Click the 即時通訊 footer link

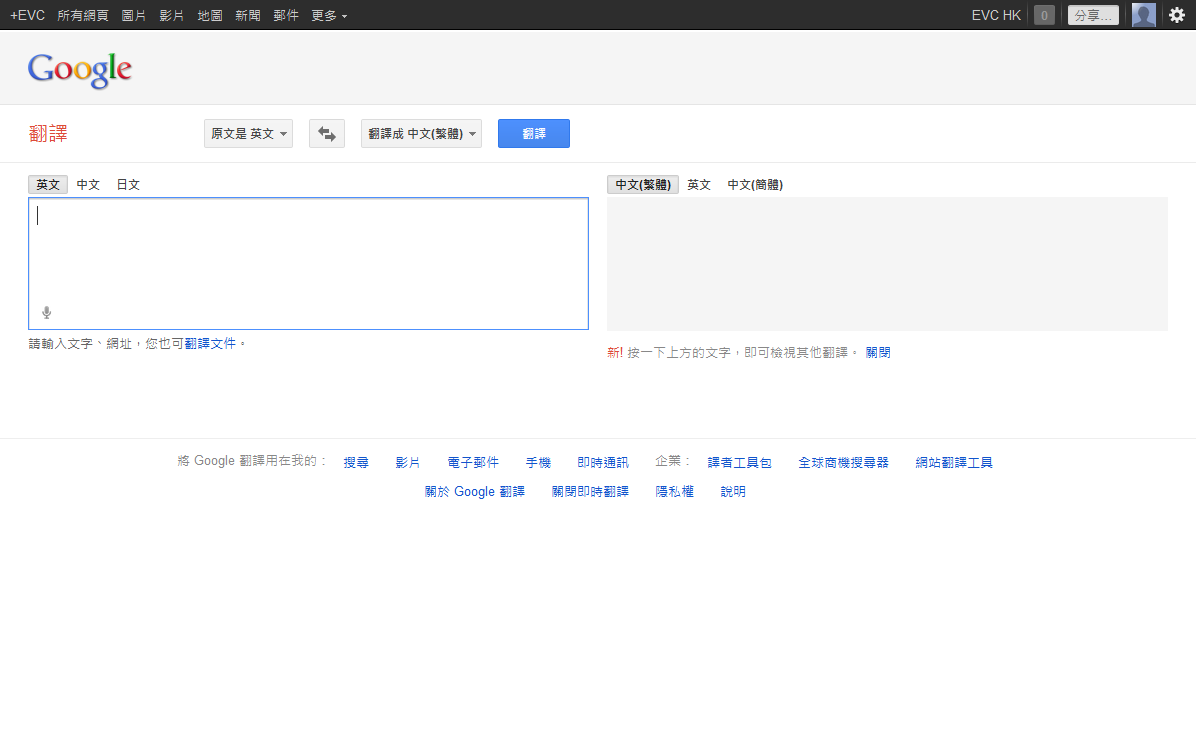click(603, 462)
